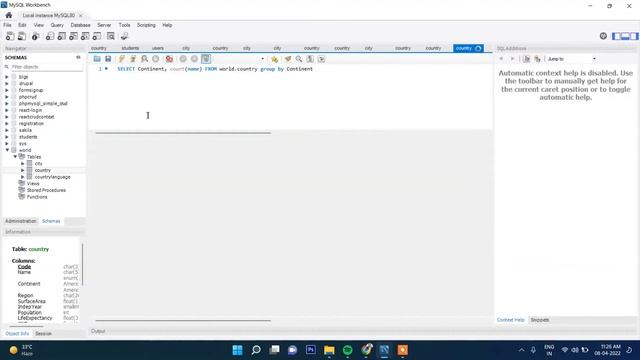
Task: Select Stored Procedures under world
Action: [46, 190]
